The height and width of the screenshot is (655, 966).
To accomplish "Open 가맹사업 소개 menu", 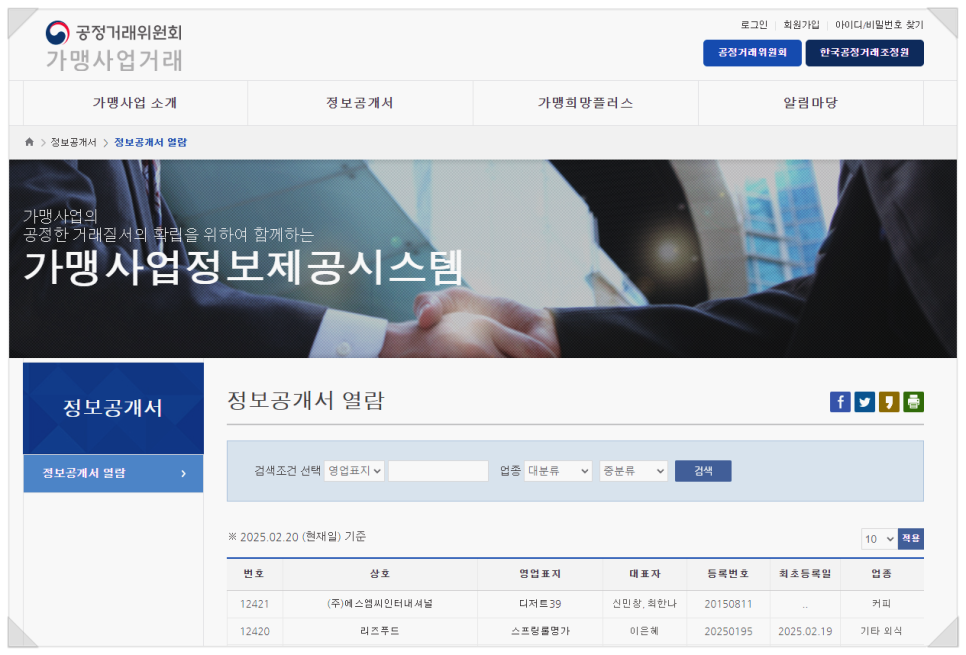I will click(135, 103).
